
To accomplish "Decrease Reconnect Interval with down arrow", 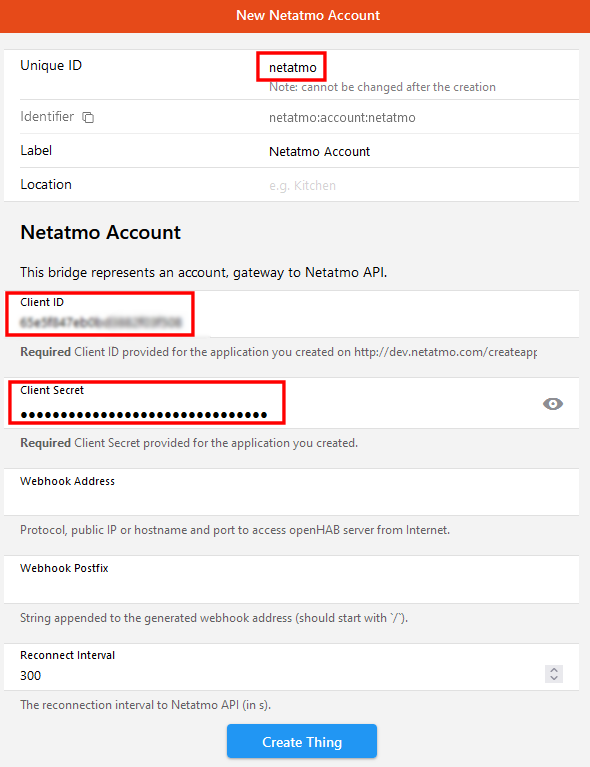I will coord(554,678).
